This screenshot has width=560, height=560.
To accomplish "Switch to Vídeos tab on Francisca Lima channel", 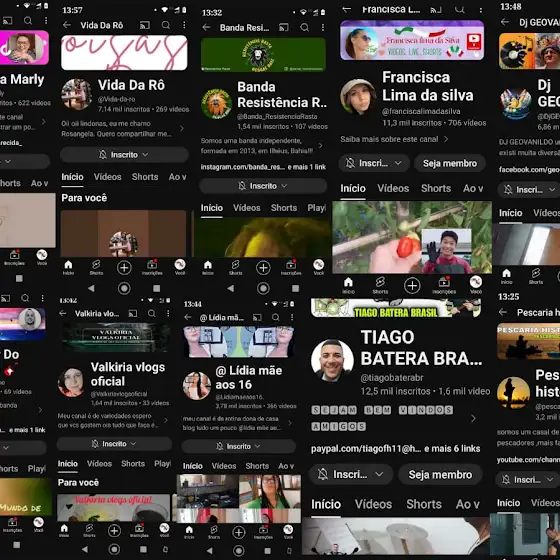I will point(393,188).
